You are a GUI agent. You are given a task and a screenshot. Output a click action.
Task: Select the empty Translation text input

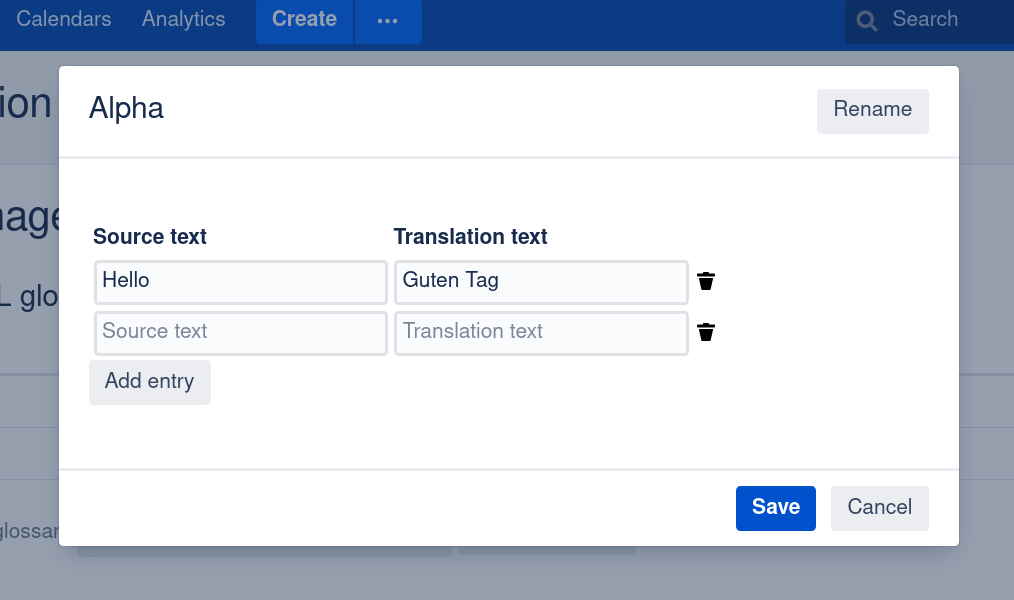click(540, 333)
